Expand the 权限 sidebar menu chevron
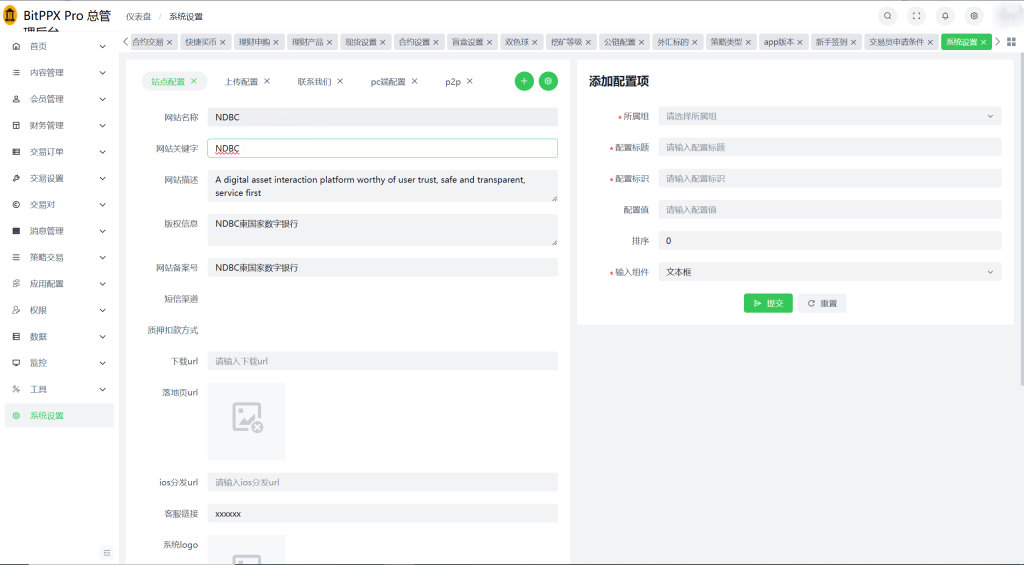This screenshot has height=565, width=1024. [103, 310]
